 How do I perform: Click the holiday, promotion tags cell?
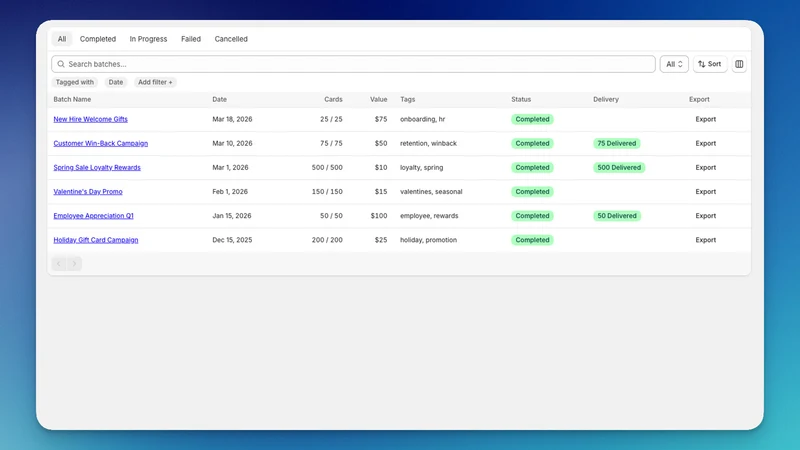[429, 240]
